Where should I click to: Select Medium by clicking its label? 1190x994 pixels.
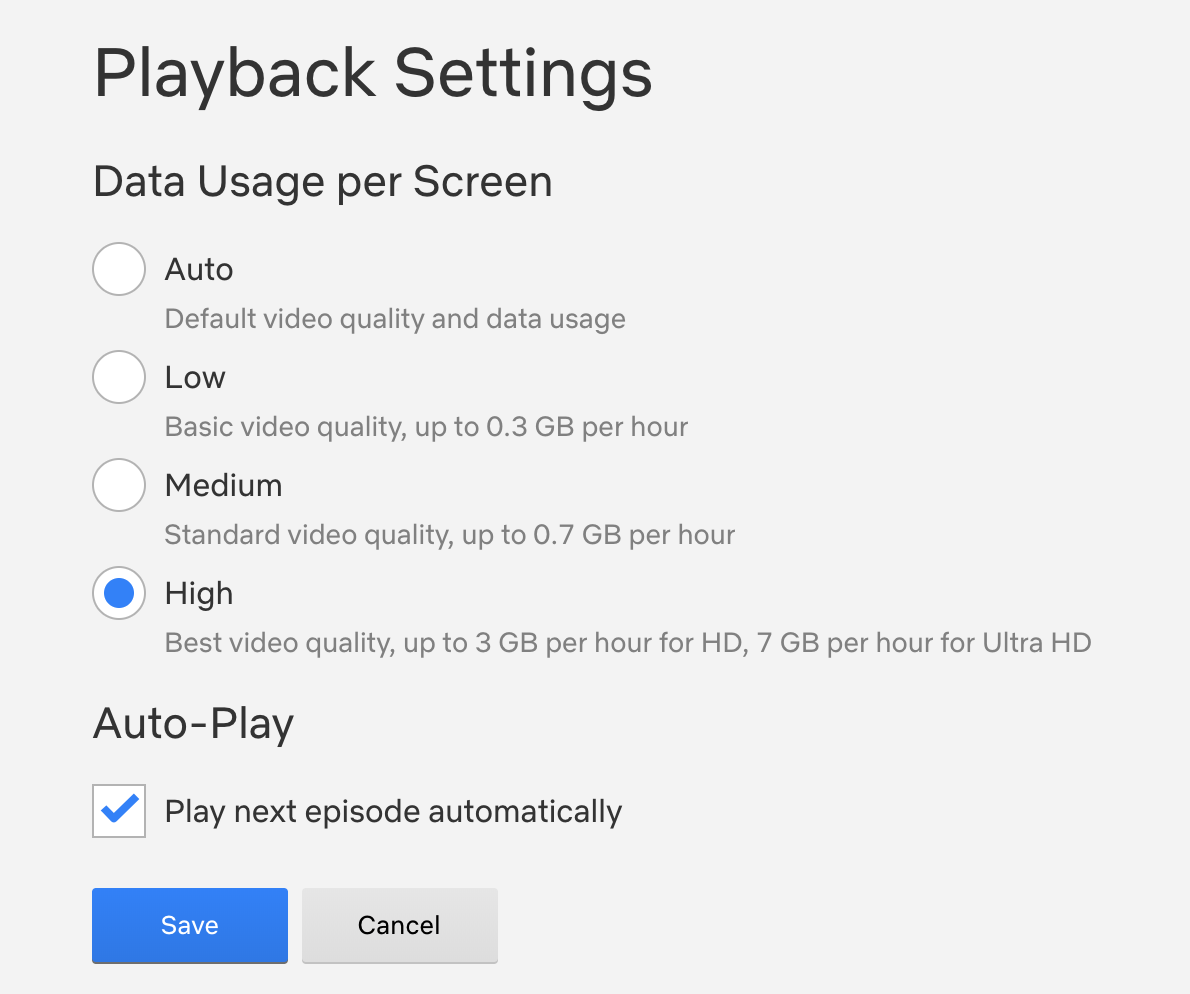tap(223, 485)
